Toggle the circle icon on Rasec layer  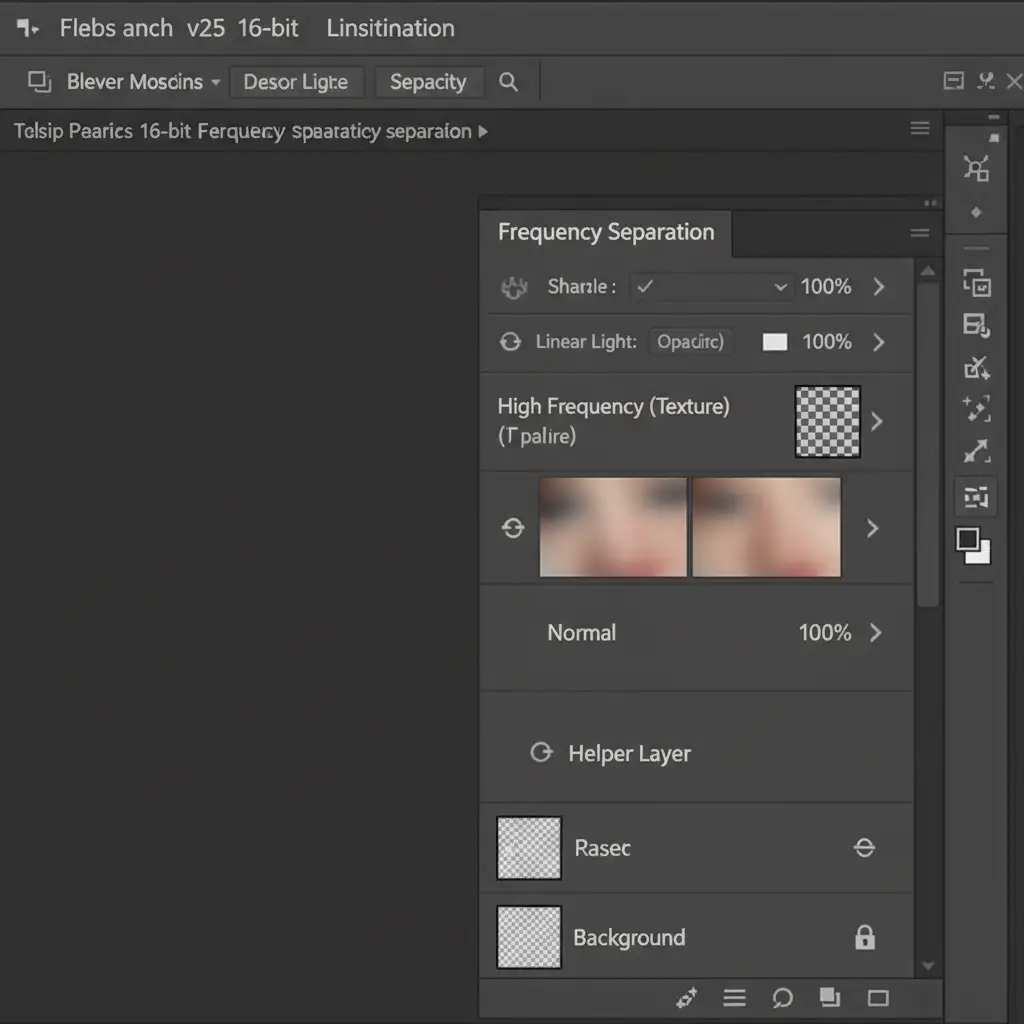[x=864, y=848]
